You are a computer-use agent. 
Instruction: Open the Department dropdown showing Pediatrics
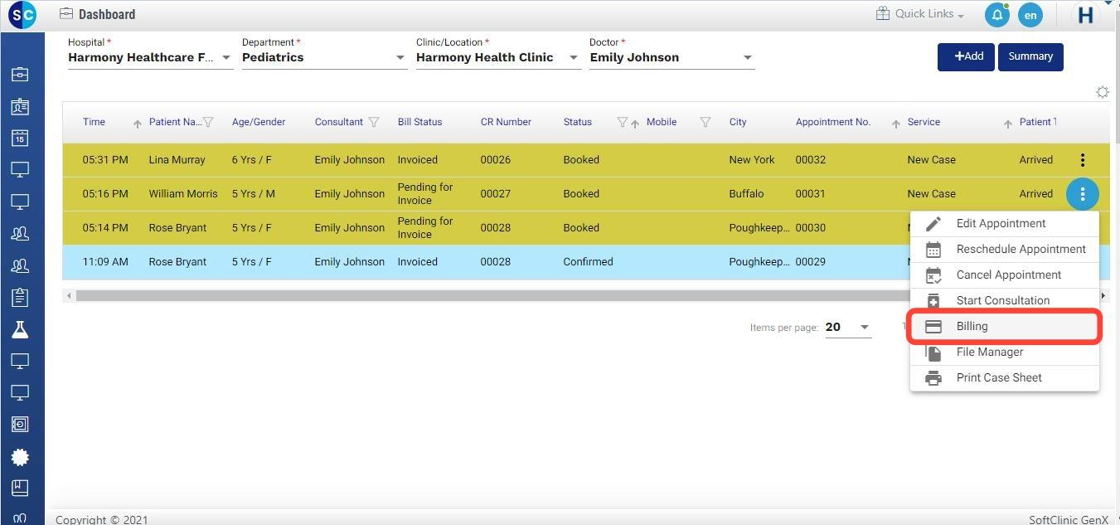(x=400, y=58)
